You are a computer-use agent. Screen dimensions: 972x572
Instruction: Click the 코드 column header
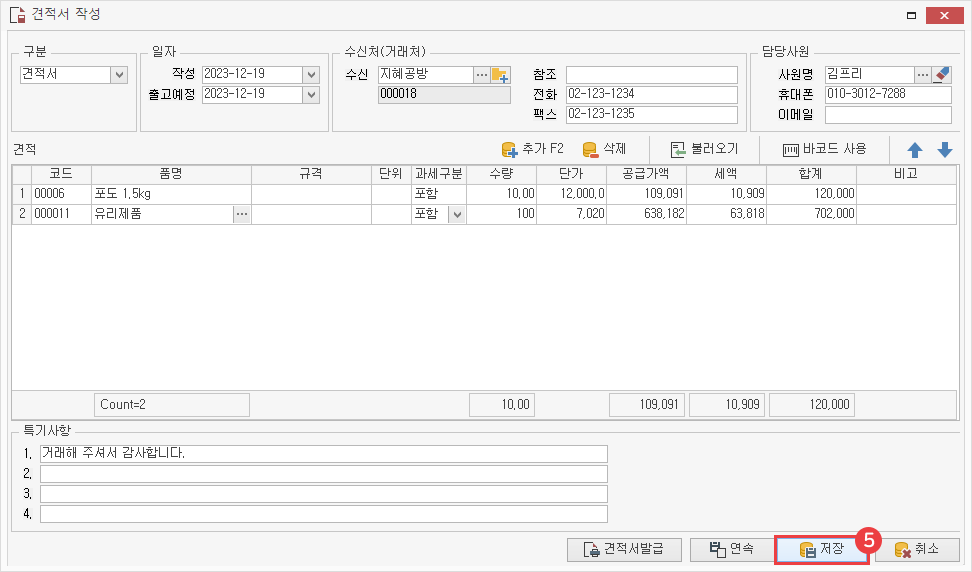point(61,174)
